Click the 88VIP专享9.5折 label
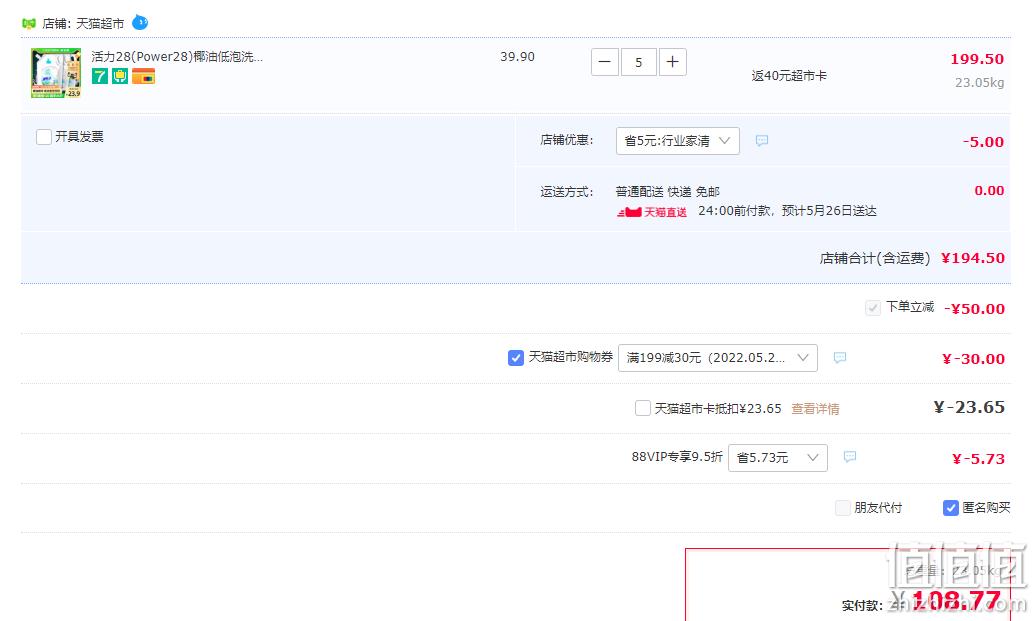Viewport: 1036px width, 621px height. pyautogui.click(x=677, y=457)
